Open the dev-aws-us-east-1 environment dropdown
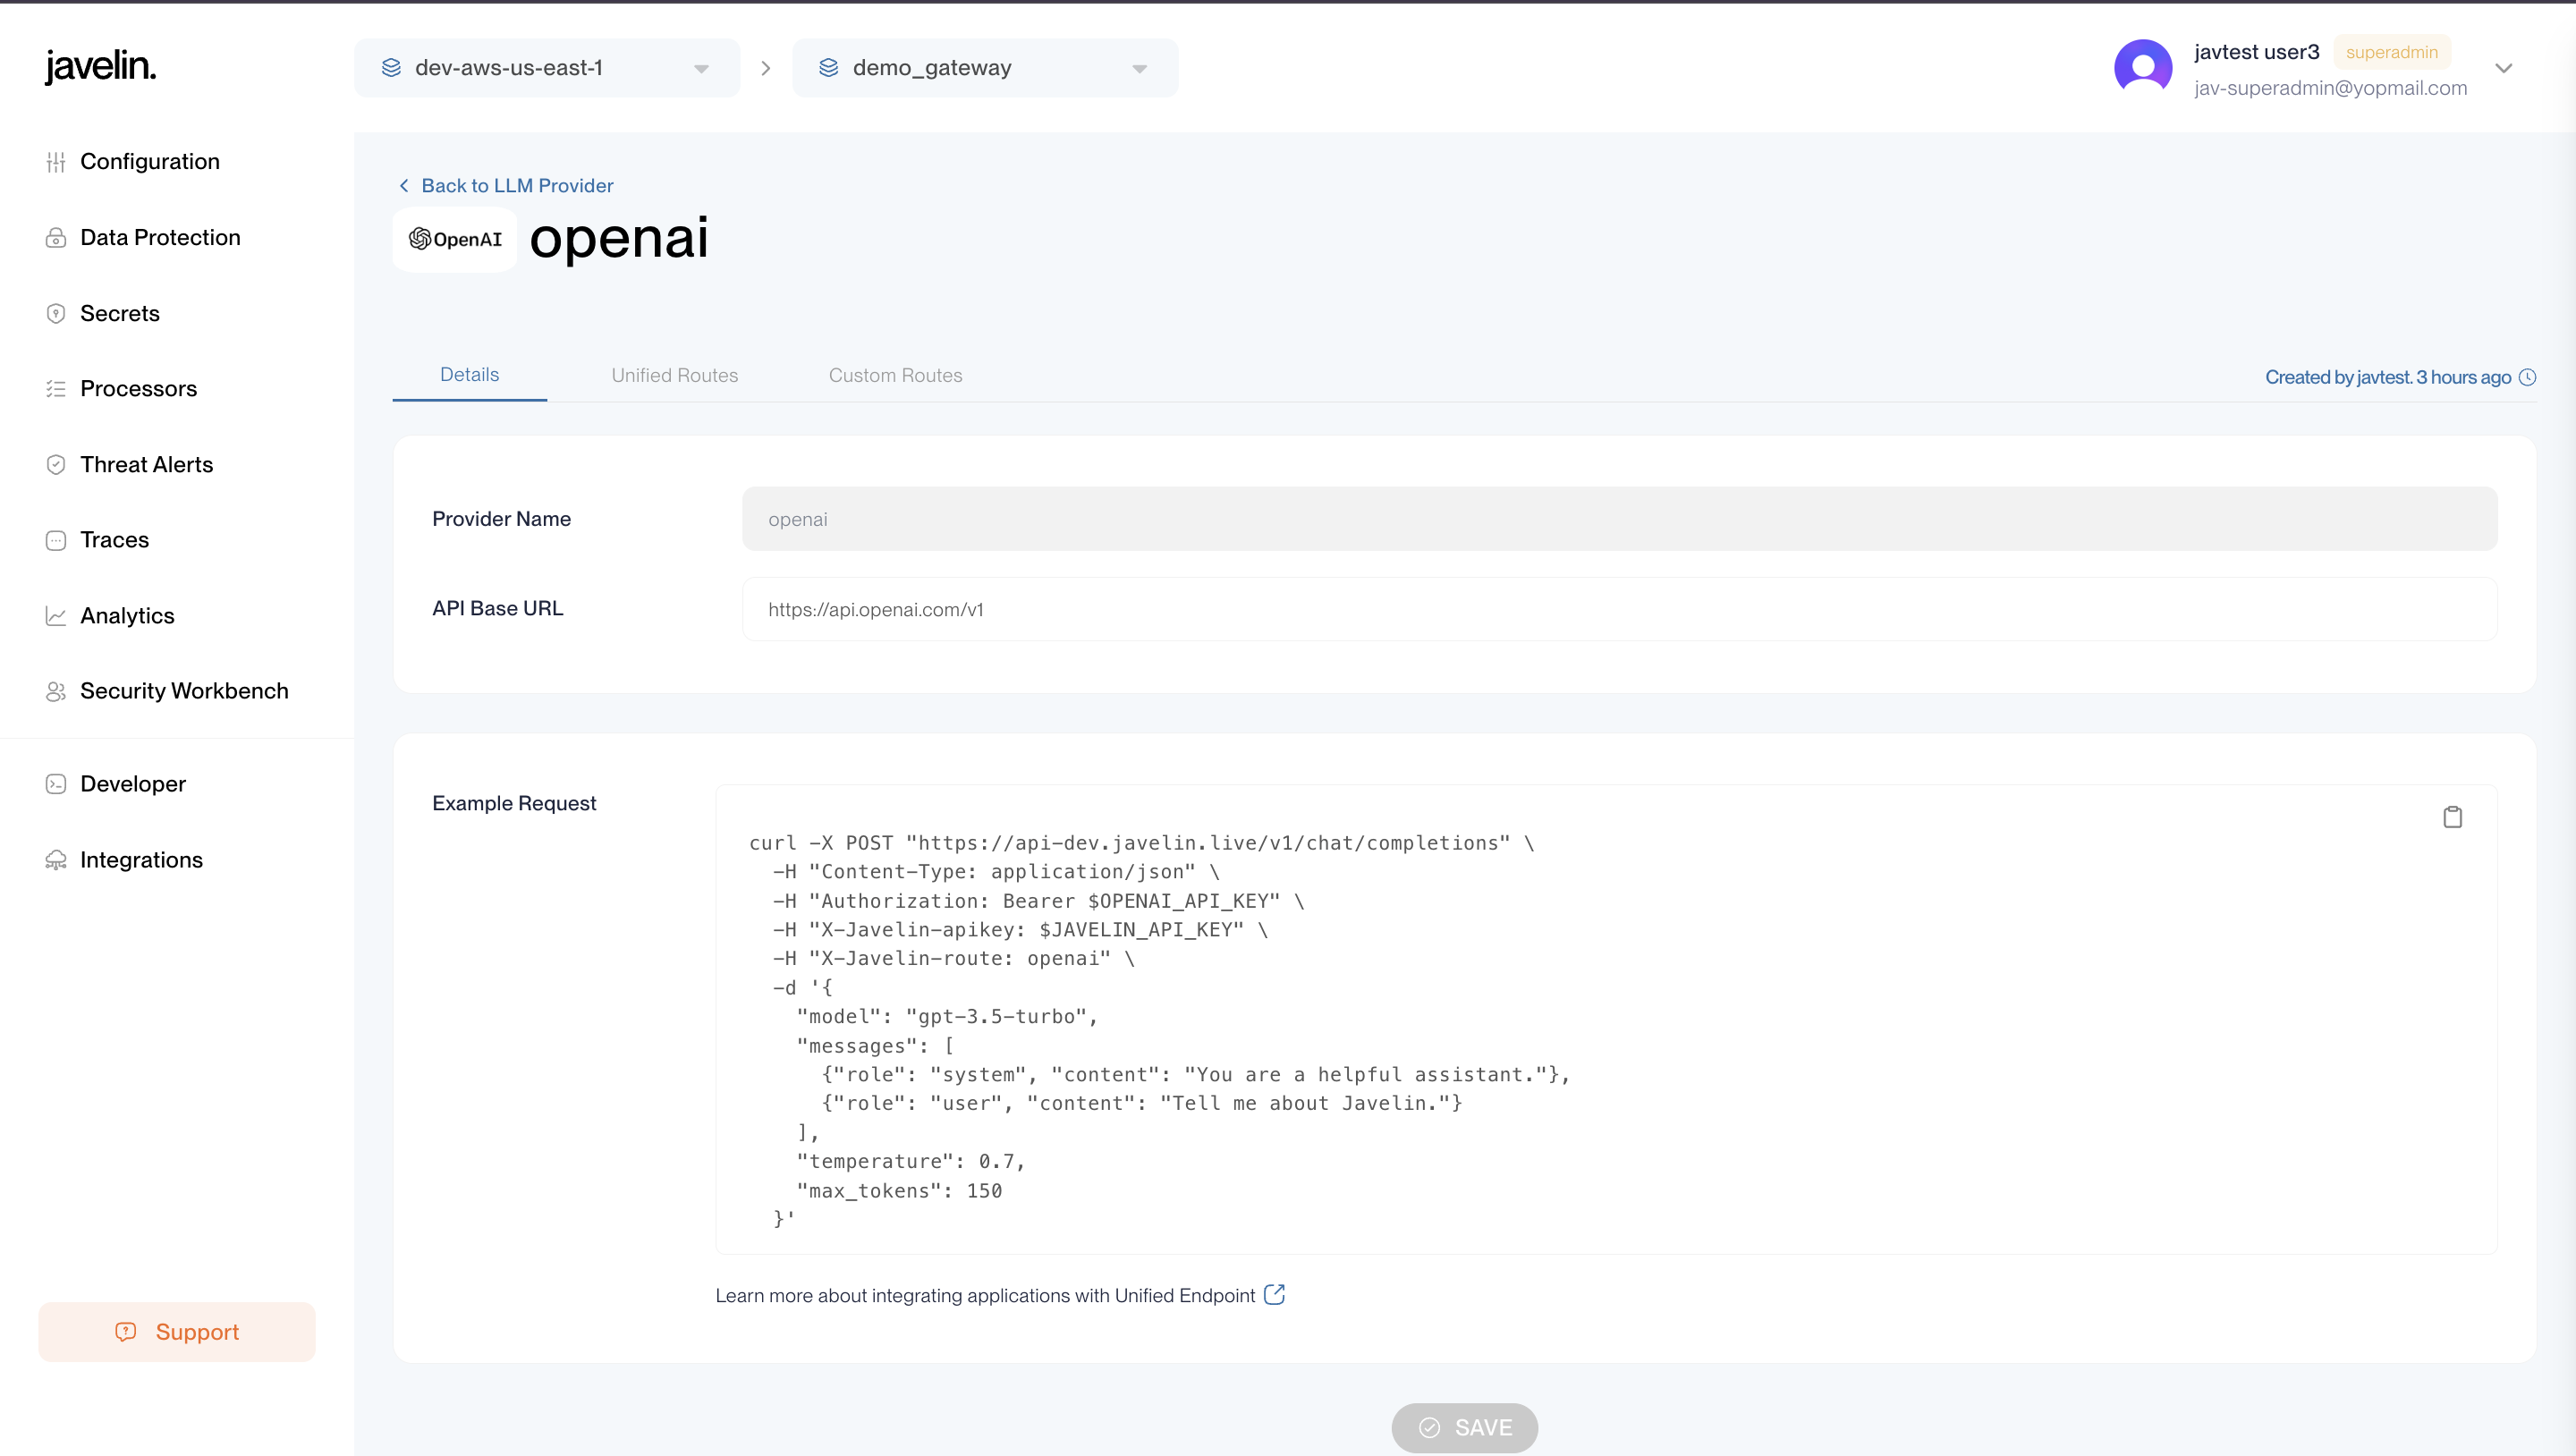The image size is (2576, 1456). [547, 68]
